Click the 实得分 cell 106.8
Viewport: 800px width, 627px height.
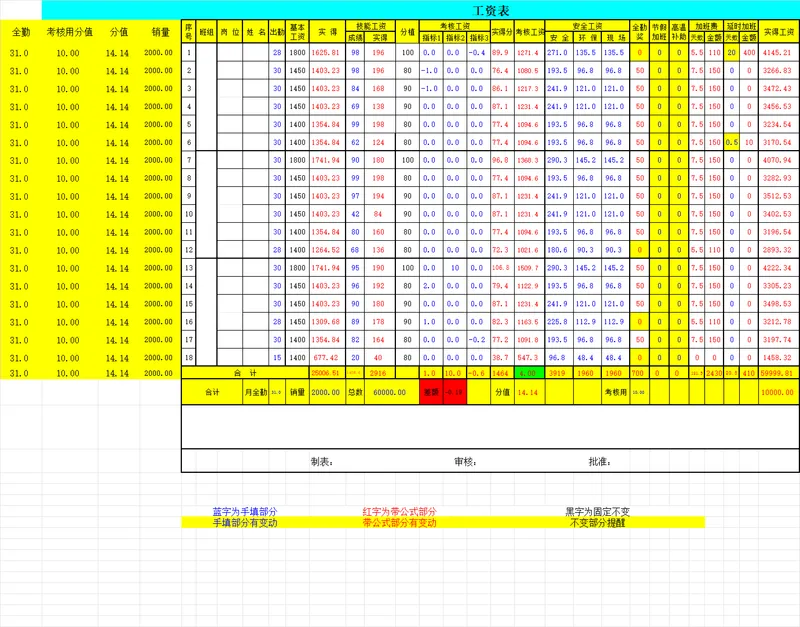(502, 268)
